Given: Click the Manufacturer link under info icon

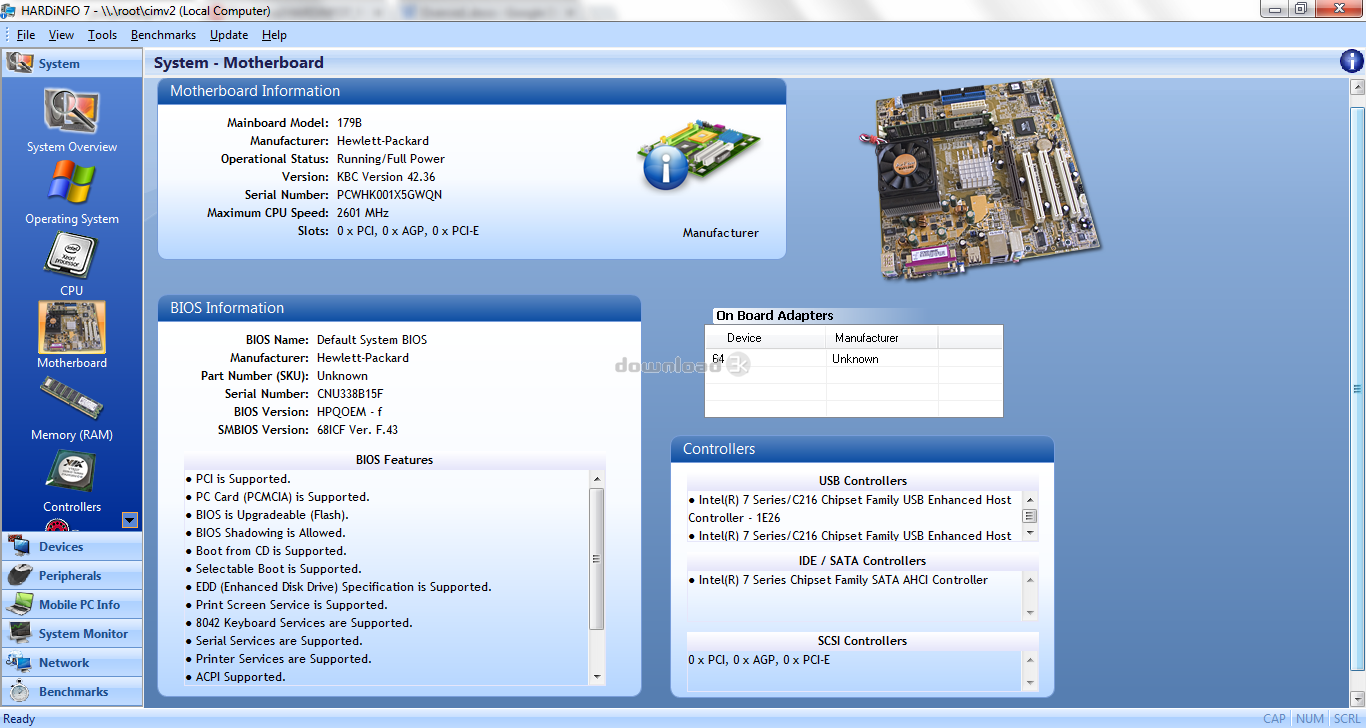Looking at the screenshot, I should pyautogui.click(x=720, y=233).
